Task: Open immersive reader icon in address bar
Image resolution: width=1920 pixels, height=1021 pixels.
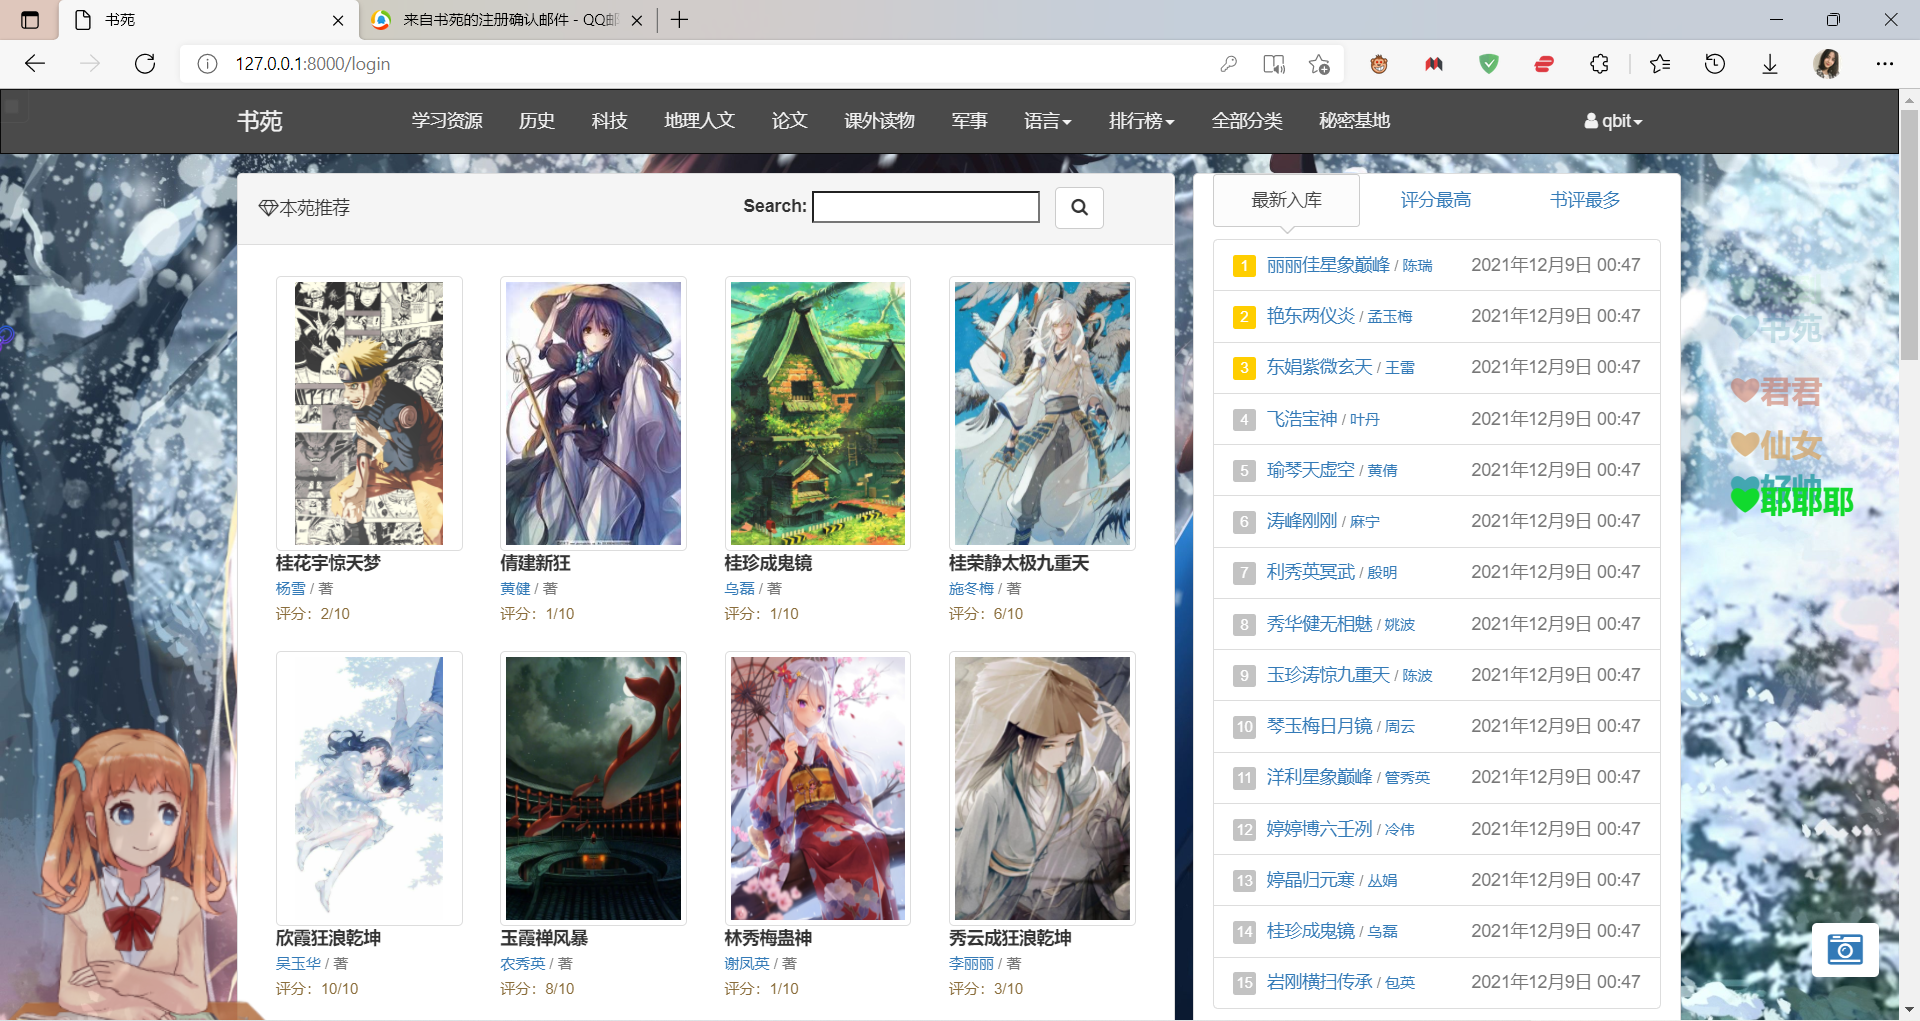Action: [x=1274, y=64]
